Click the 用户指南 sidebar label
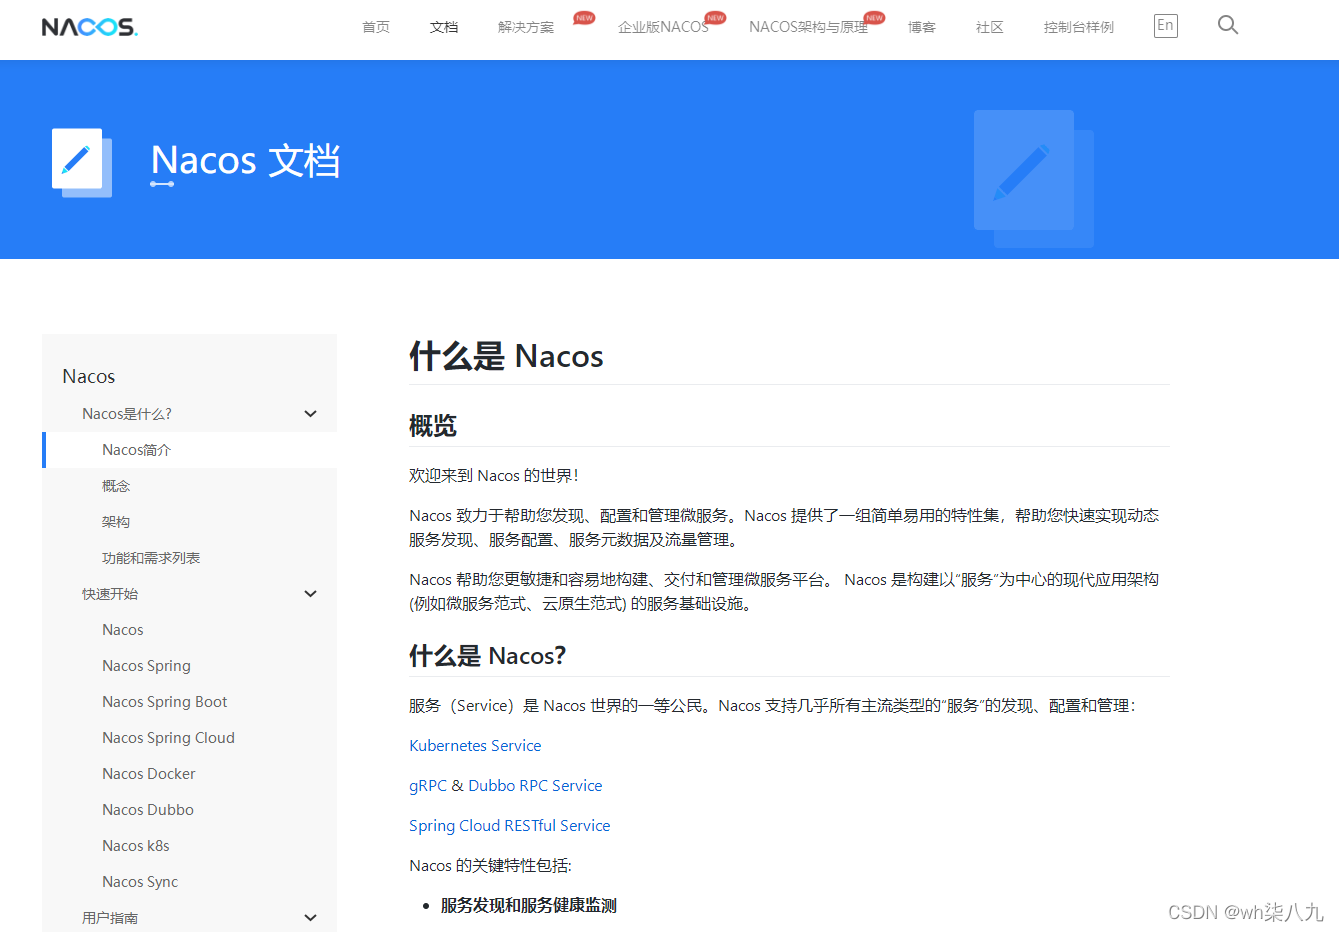The height and width of the screenshot is (932, 1339). [x=110, y=918]
